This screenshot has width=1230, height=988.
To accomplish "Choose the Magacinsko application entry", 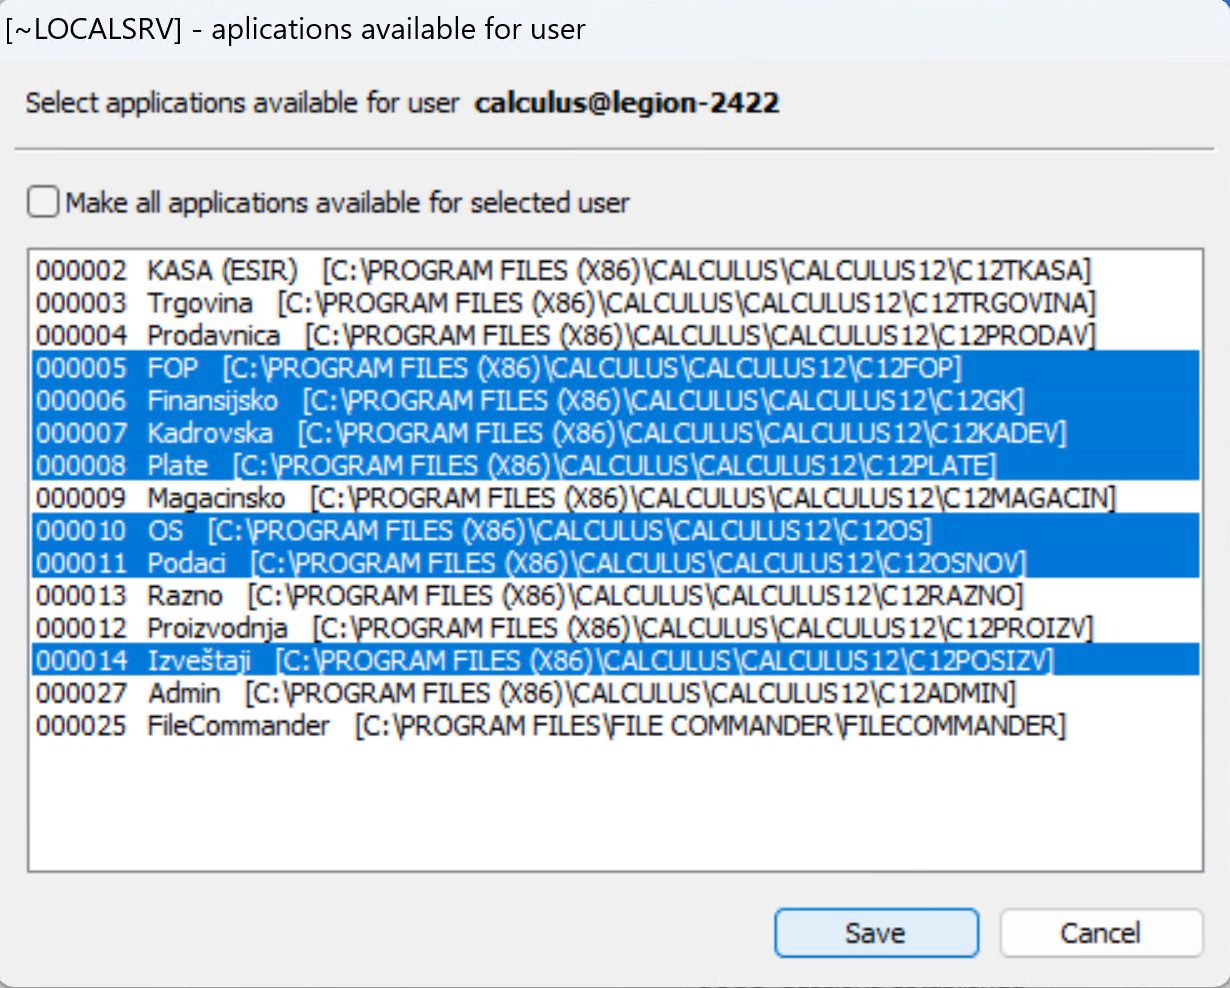I will (x=216, y=498).
